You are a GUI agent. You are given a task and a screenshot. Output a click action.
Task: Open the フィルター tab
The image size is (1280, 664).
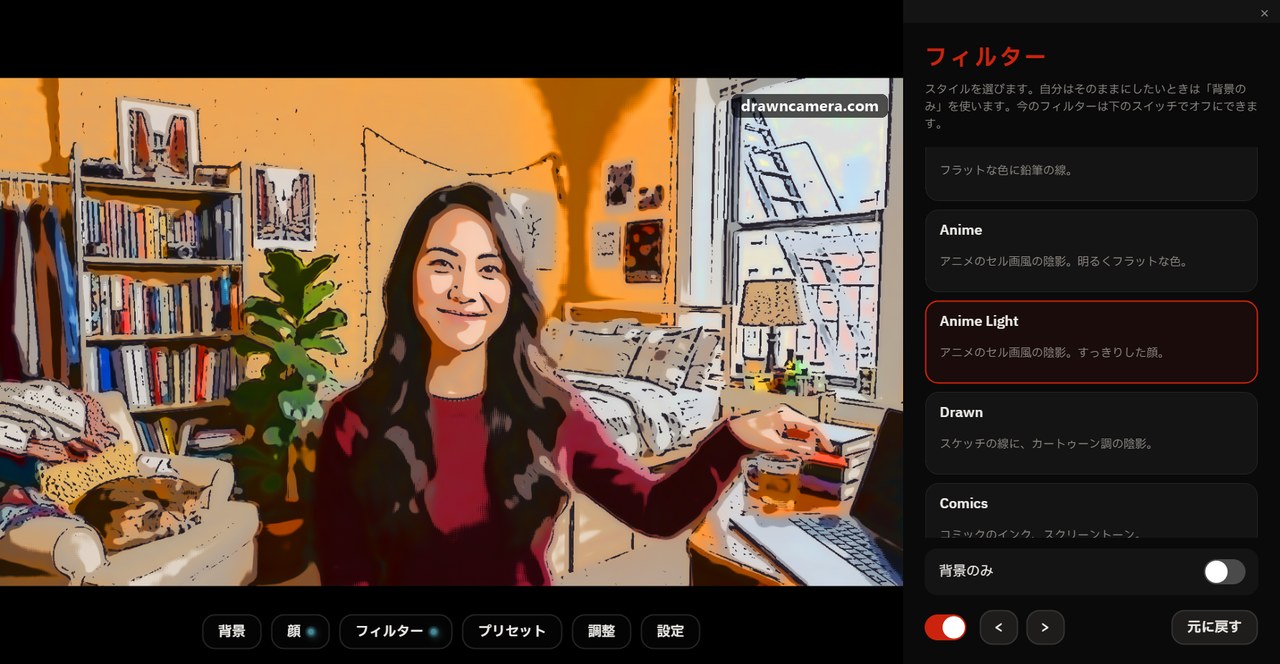click(x=396, y=631)
